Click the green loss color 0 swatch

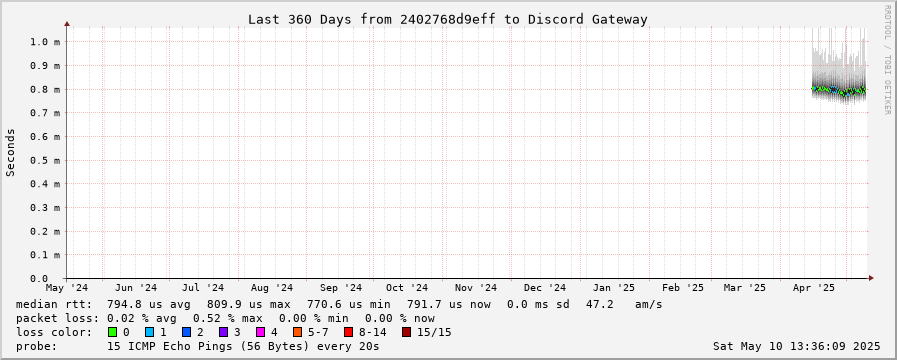113,332
